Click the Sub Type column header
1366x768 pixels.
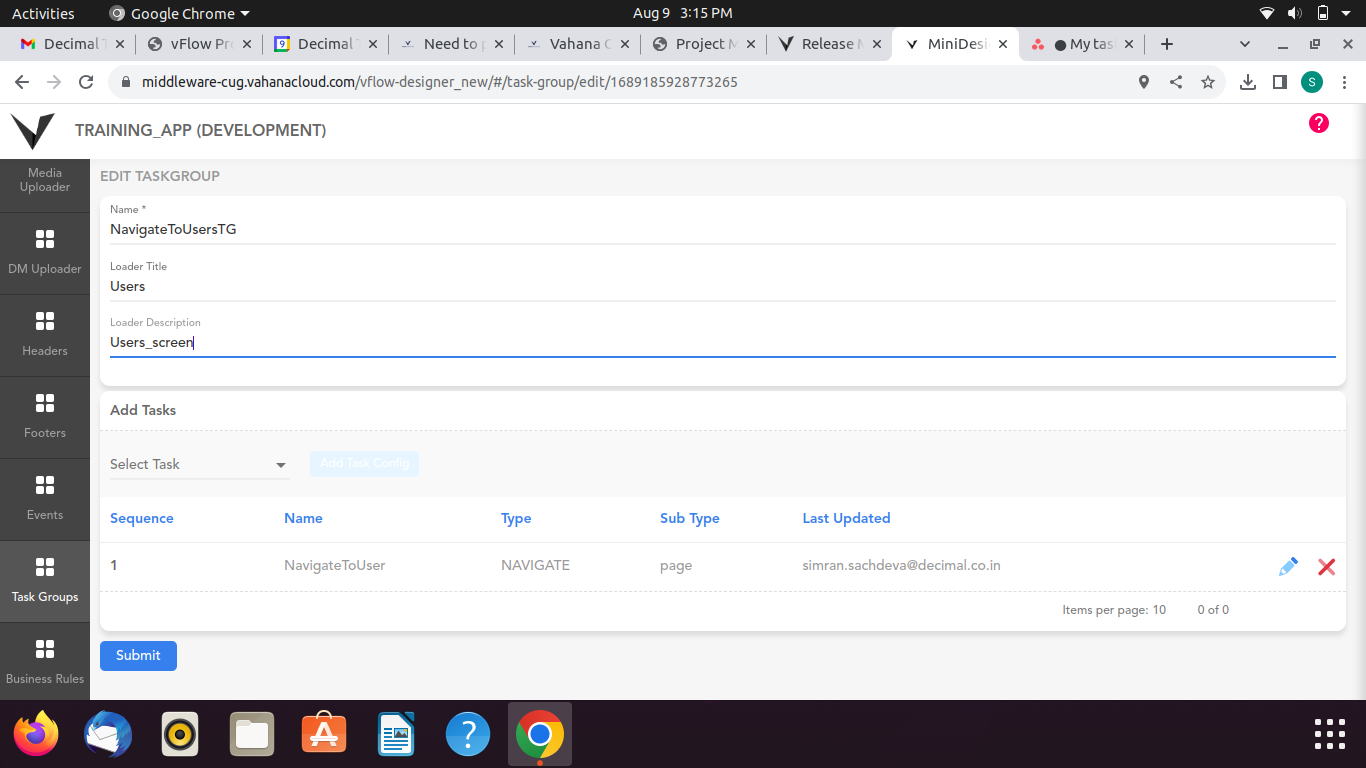pos(690,518)
